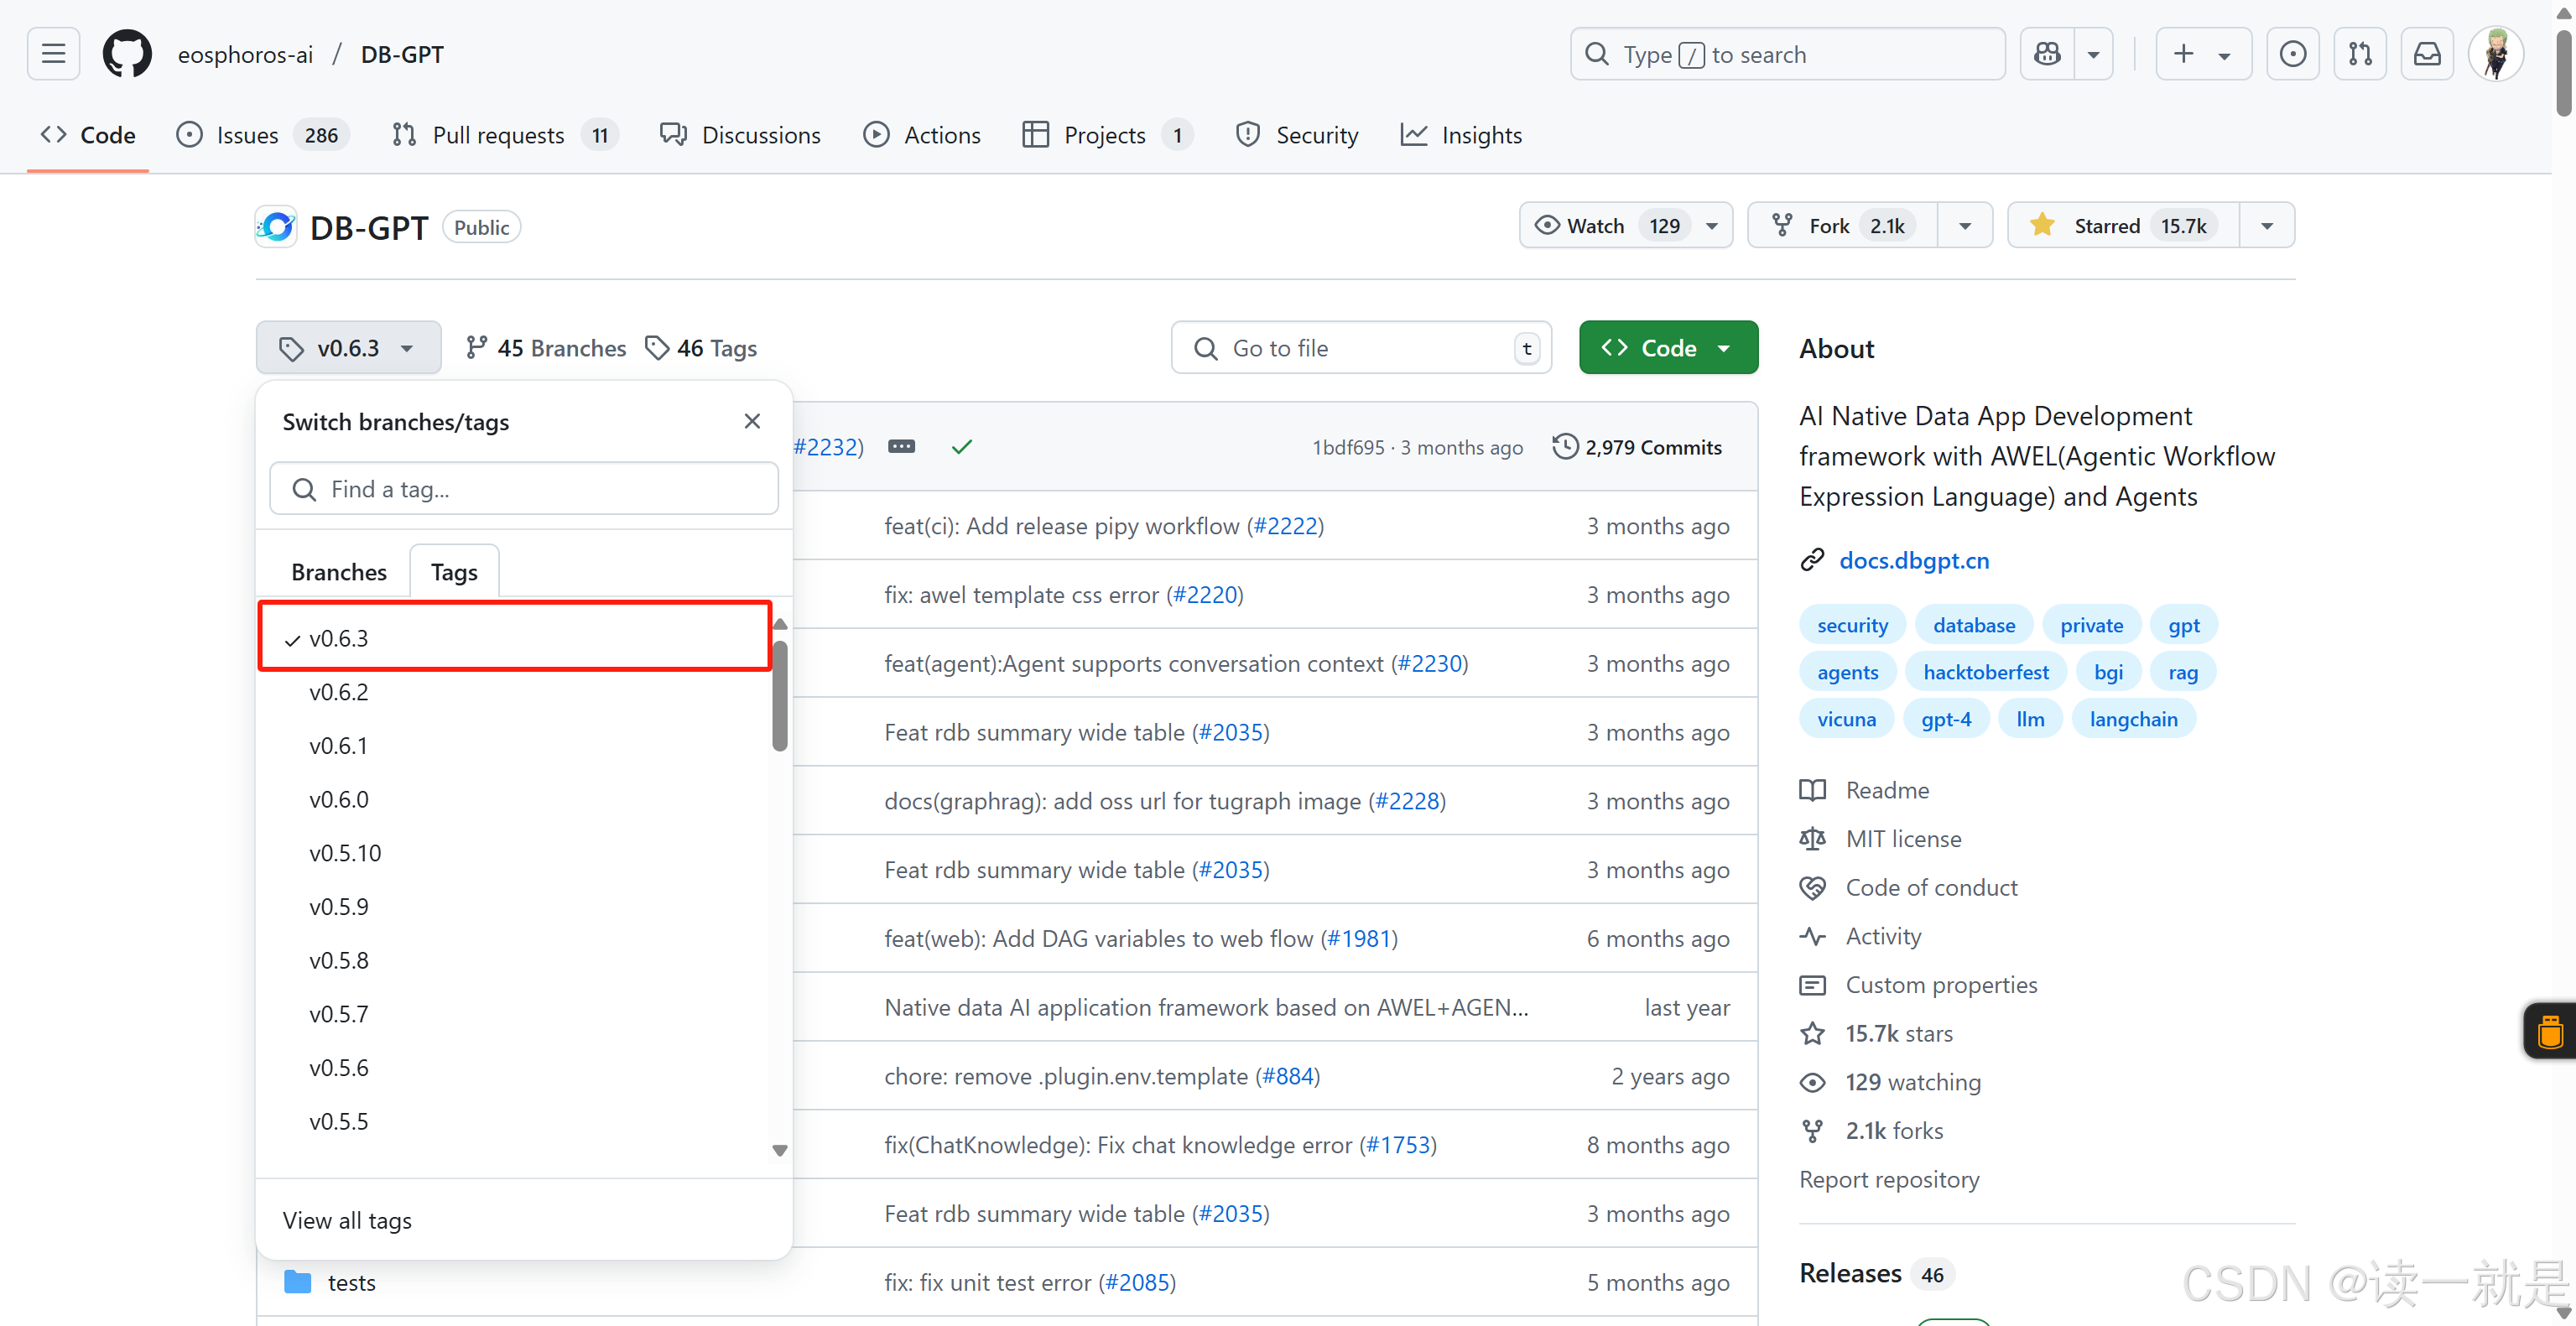Image resolution: width=2576 pixels, height=1326 pixels.
Task: Toggle the Watch repository button
Action: coord(1598,226)
